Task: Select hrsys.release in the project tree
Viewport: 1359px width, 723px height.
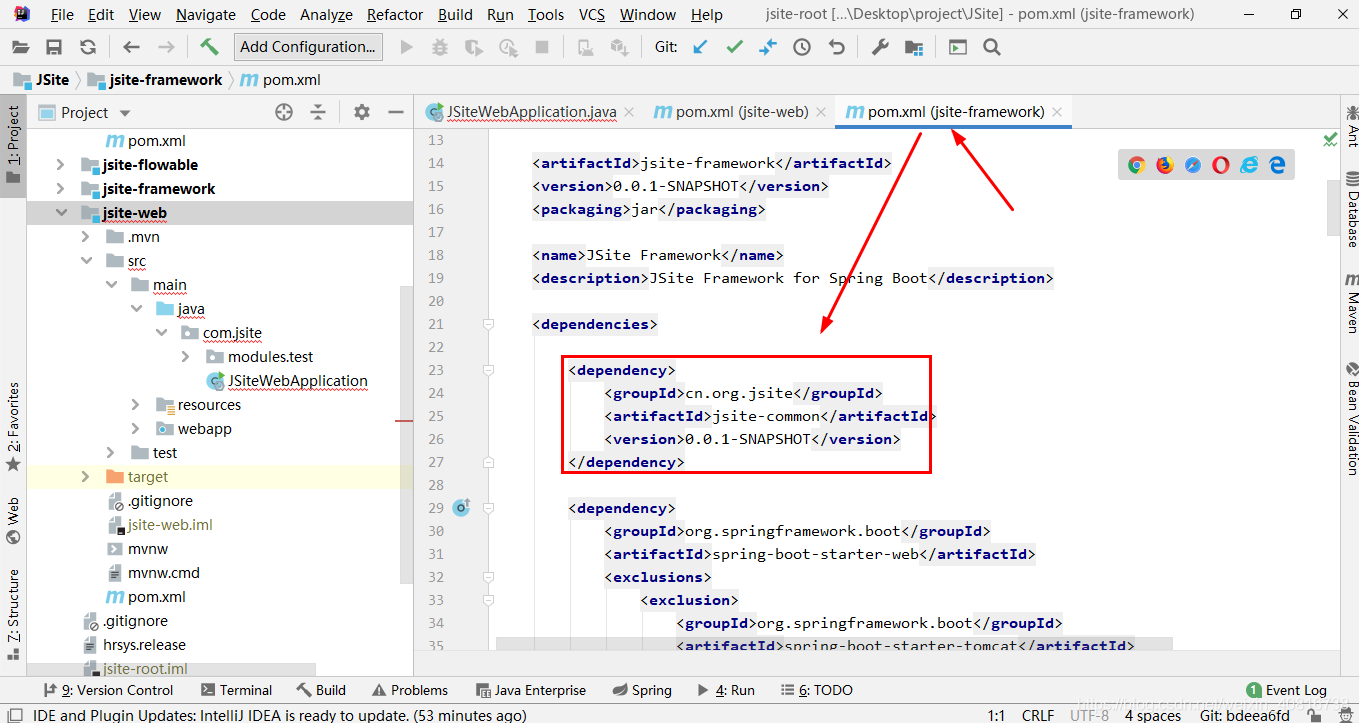Action: coord(144,645)
